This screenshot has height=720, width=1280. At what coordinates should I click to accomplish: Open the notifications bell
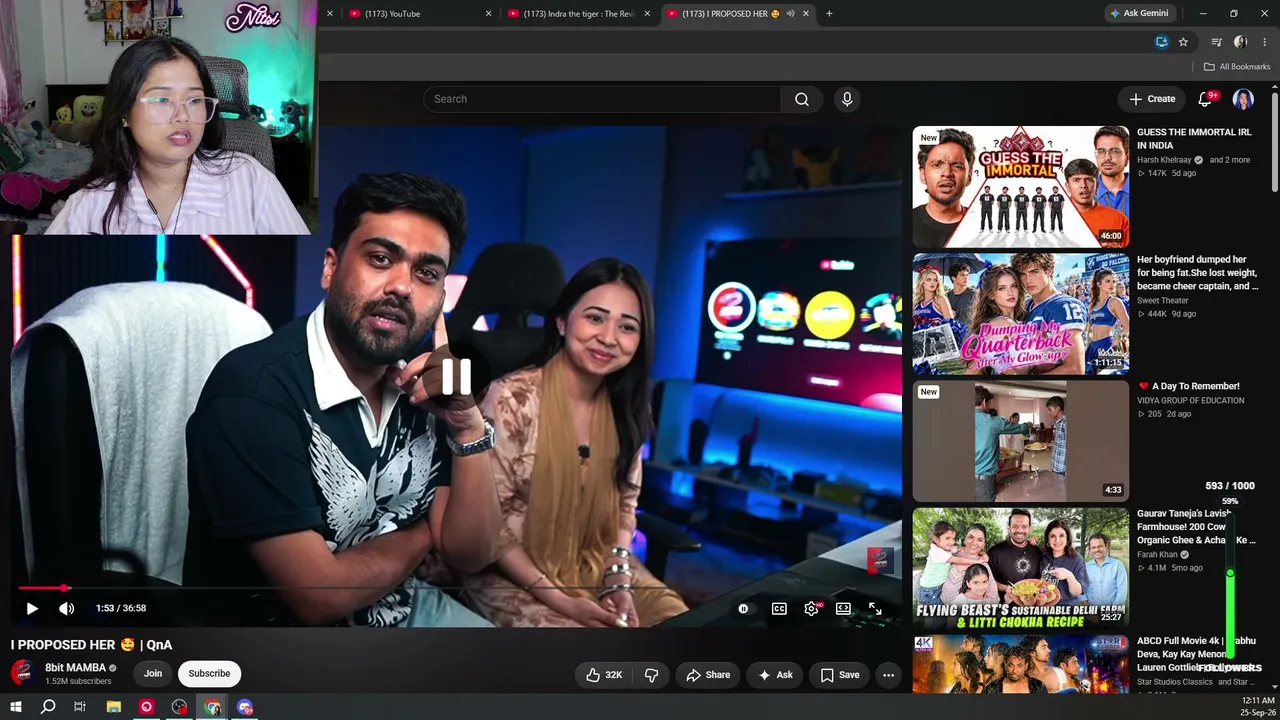[1205, 99]
